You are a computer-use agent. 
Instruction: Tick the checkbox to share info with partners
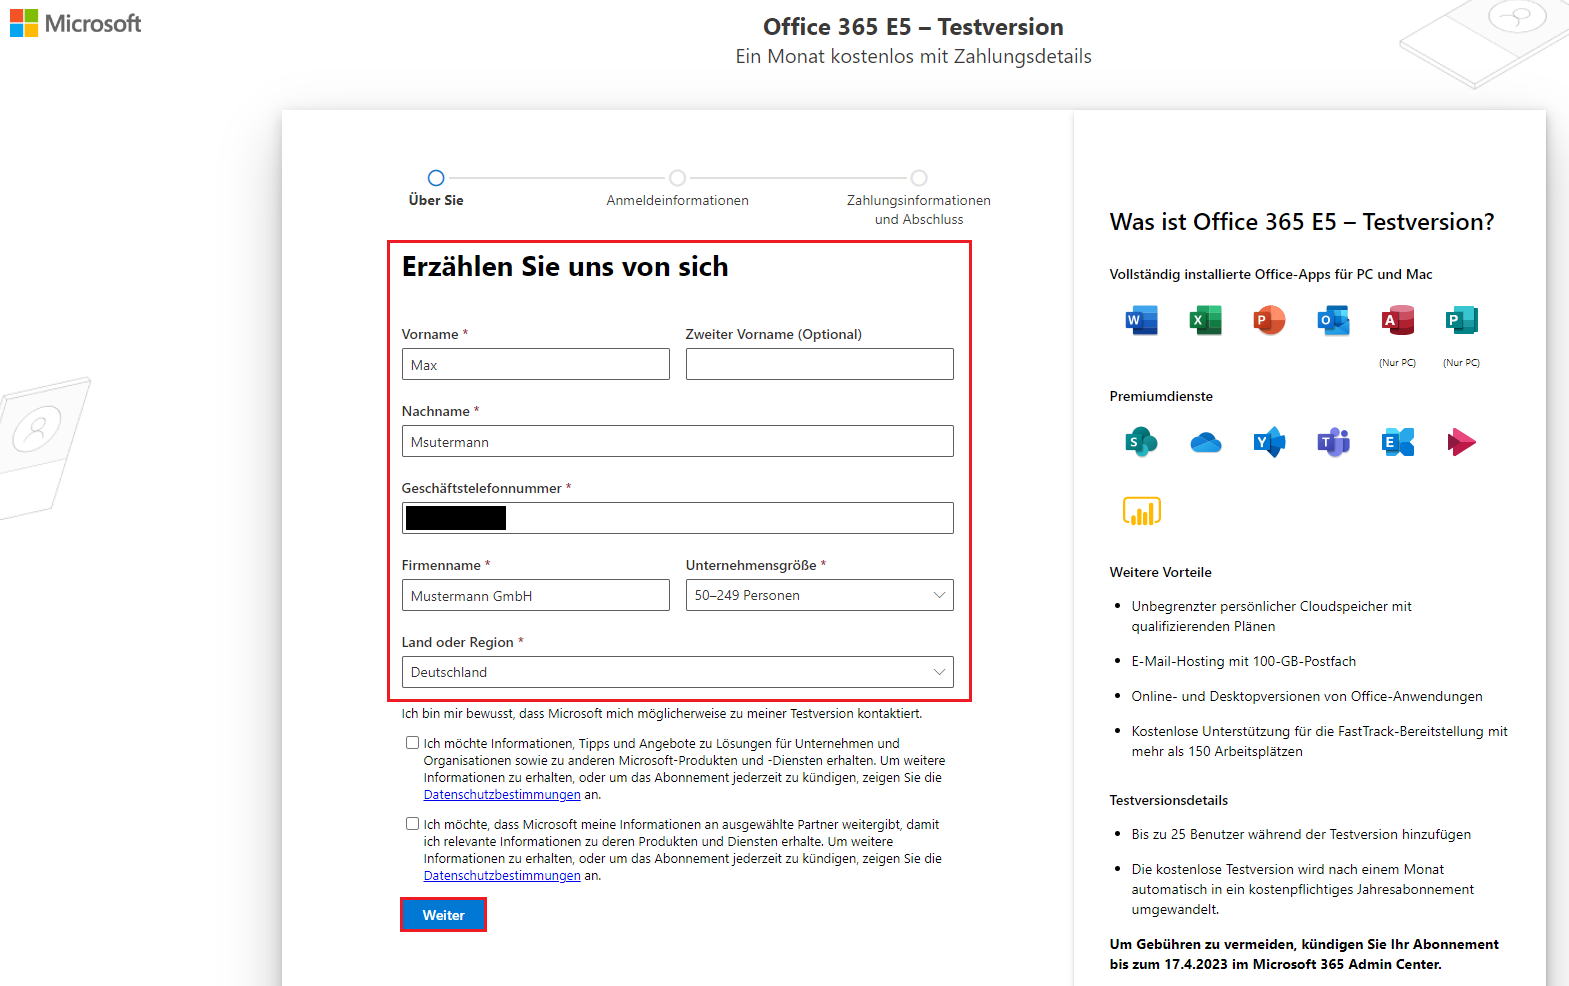click(x=412, y=824)
